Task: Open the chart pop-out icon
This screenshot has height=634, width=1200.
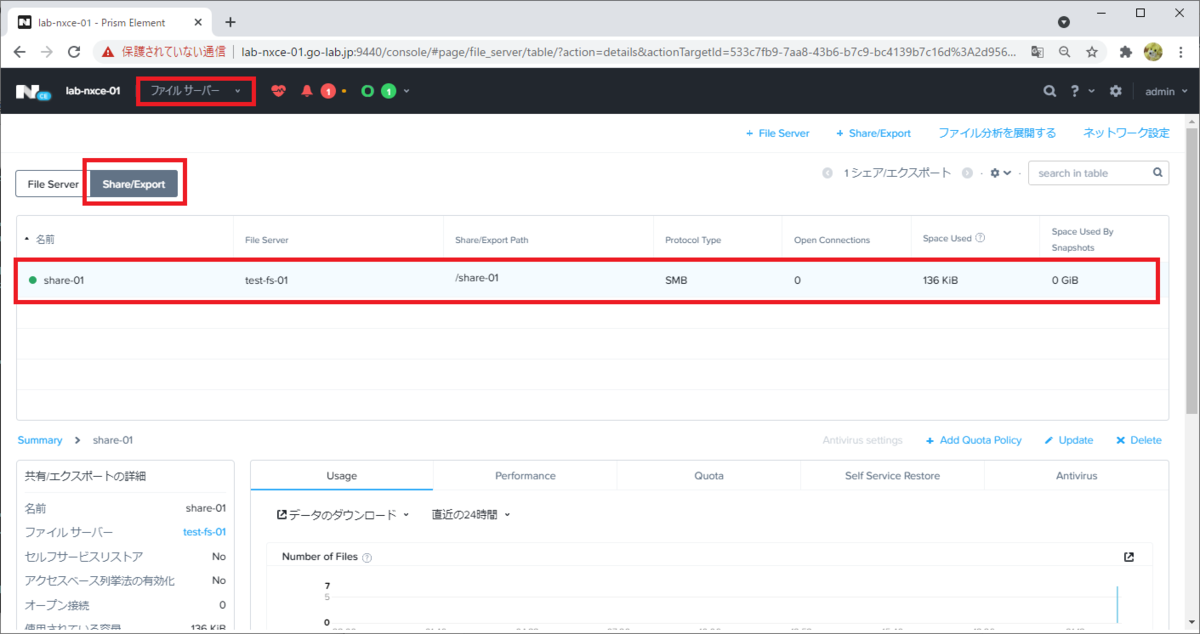Action: pos(1129,557)
